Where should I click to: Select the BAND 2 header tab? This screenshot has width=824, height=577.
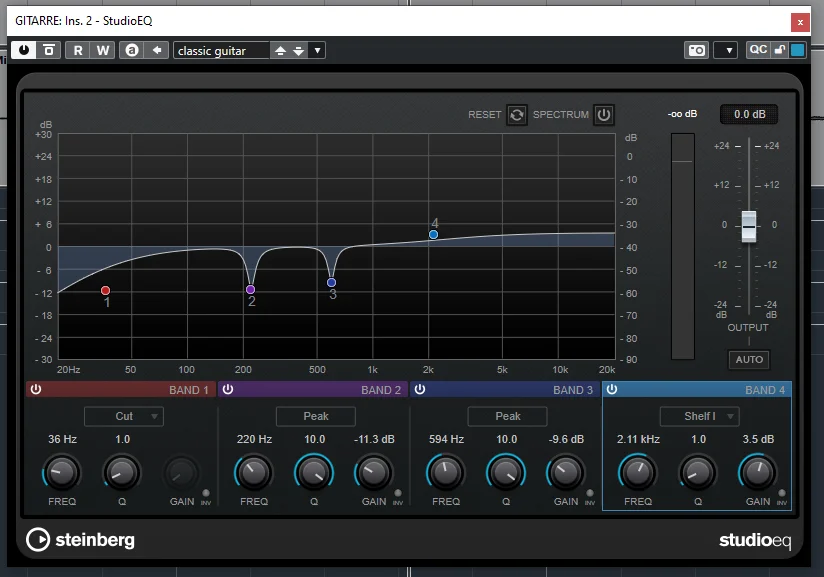point(313,389)
